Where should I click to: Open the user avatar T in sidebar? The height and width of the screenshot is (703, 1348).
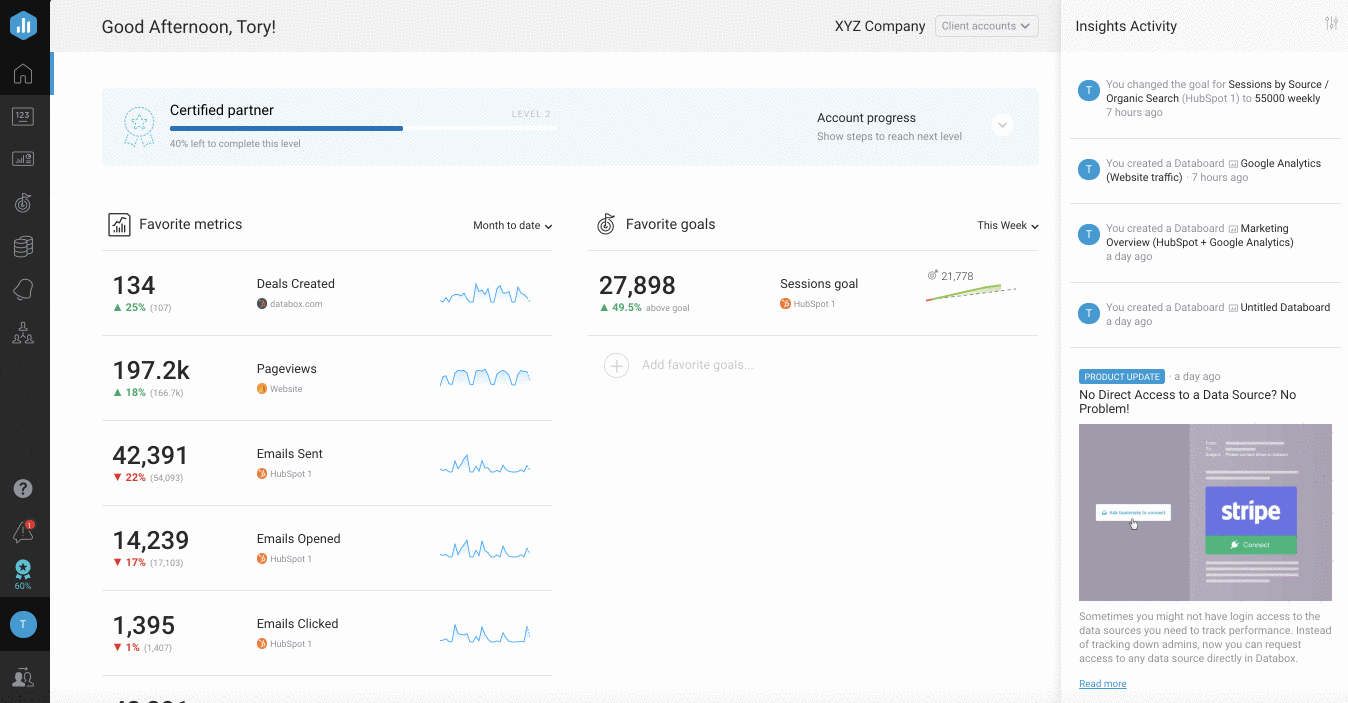[x=23, y=624]
